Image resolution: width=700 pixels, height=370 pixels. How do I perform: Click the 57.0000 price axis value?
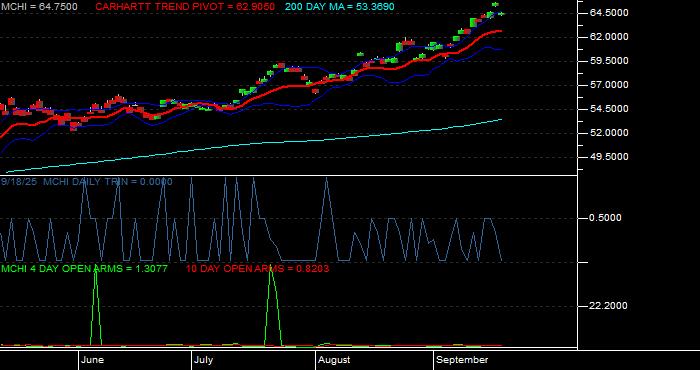[609, 85]
